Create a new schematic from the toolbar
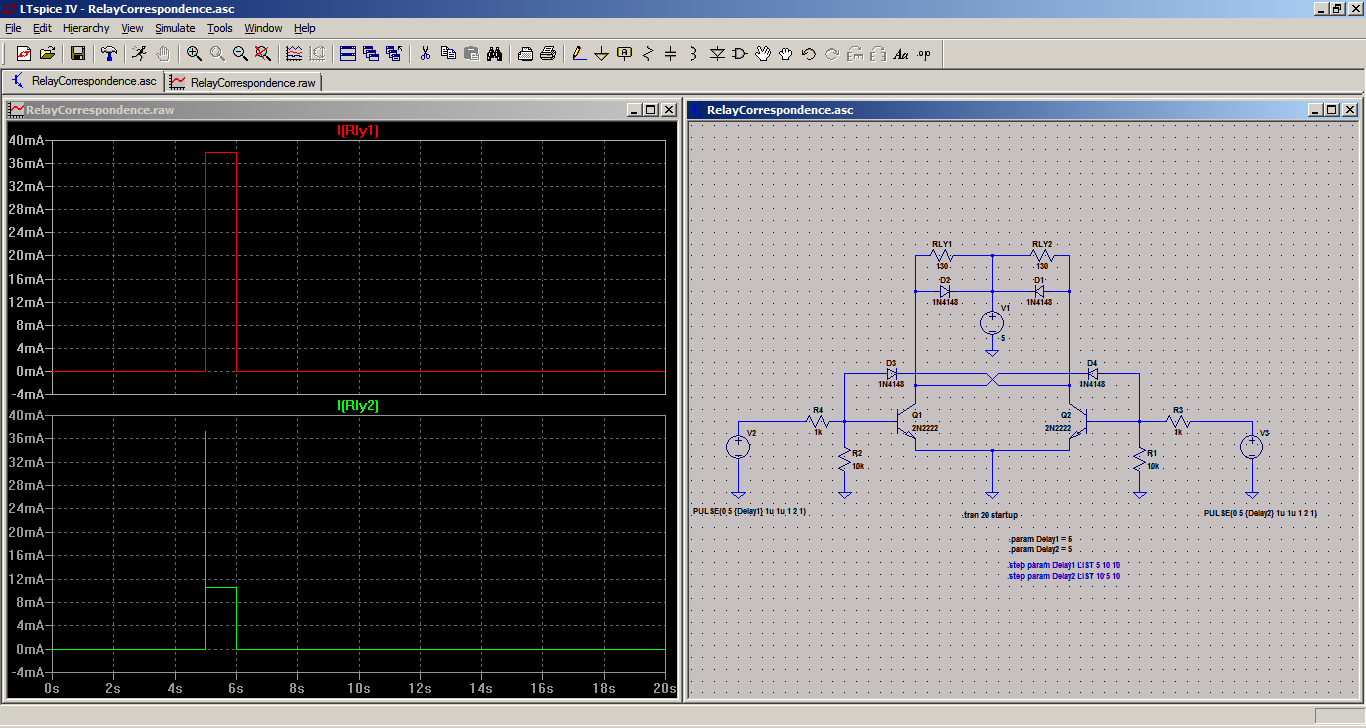This screenshot has width=1366, height=728. click(x=23, y=53)
